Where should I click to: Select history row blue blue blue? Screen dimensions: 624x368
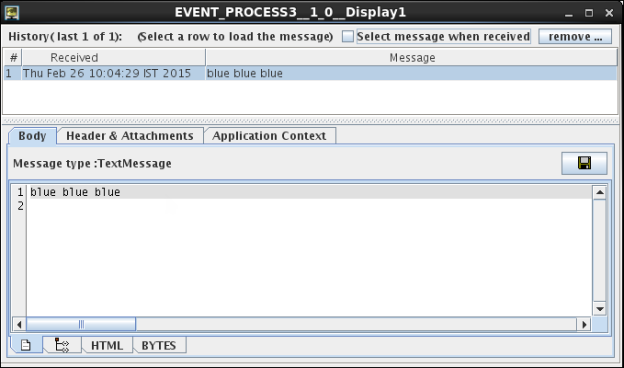(x=310, y=73)
